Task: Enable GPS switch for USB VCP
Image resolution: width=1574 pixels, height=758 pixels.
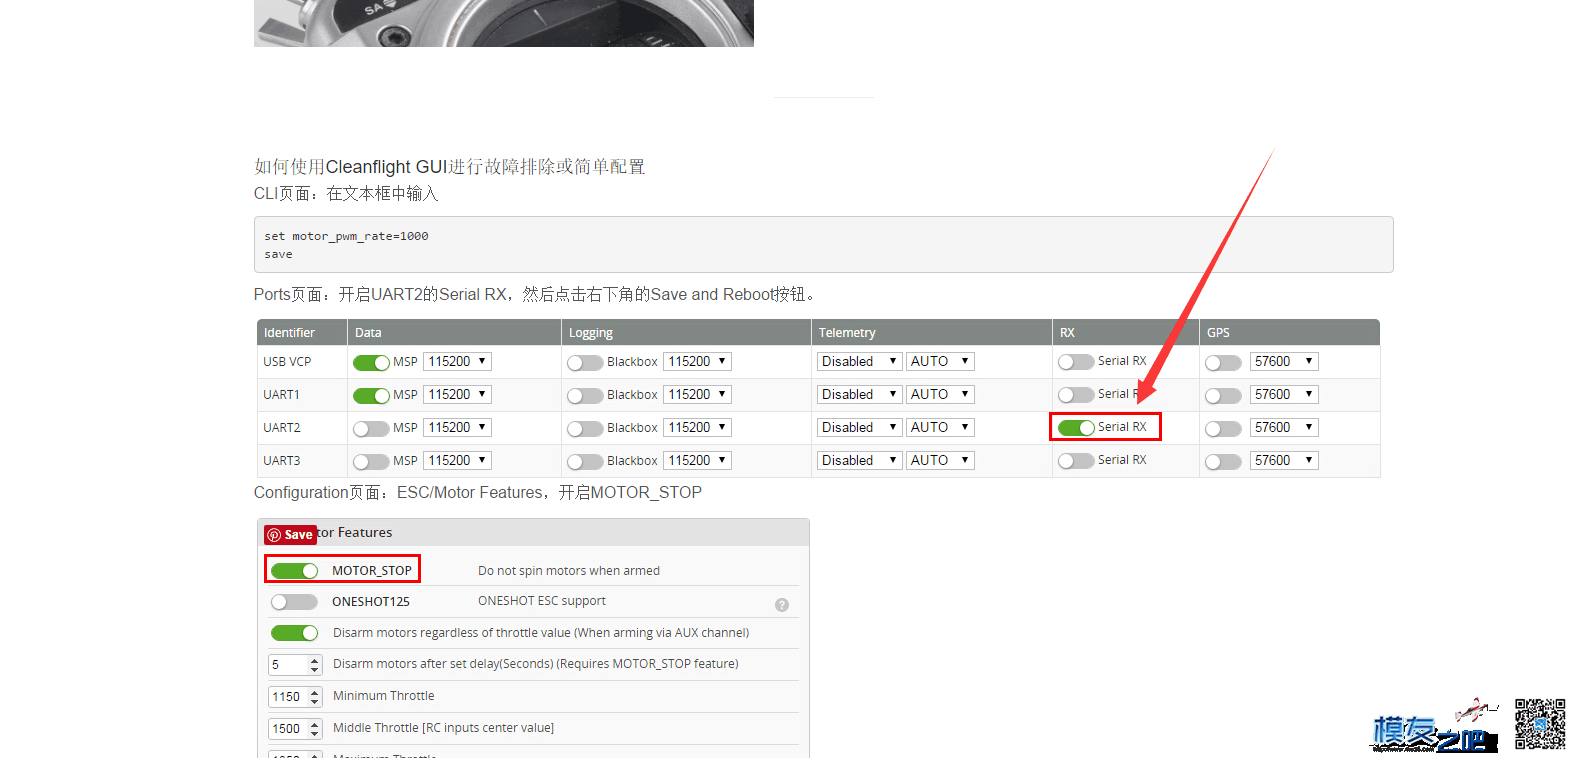Action: coord(1223,362)
